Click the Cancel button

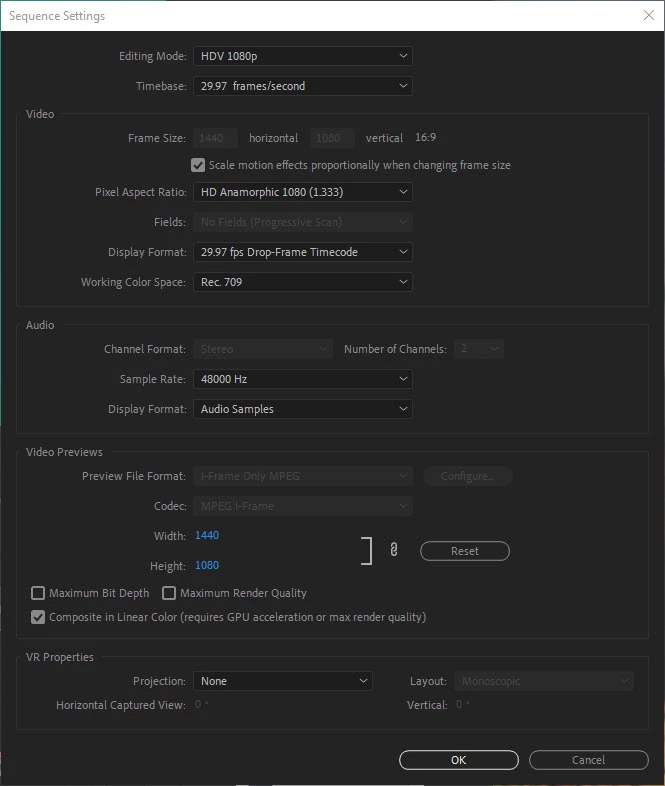tap(589, 760)
